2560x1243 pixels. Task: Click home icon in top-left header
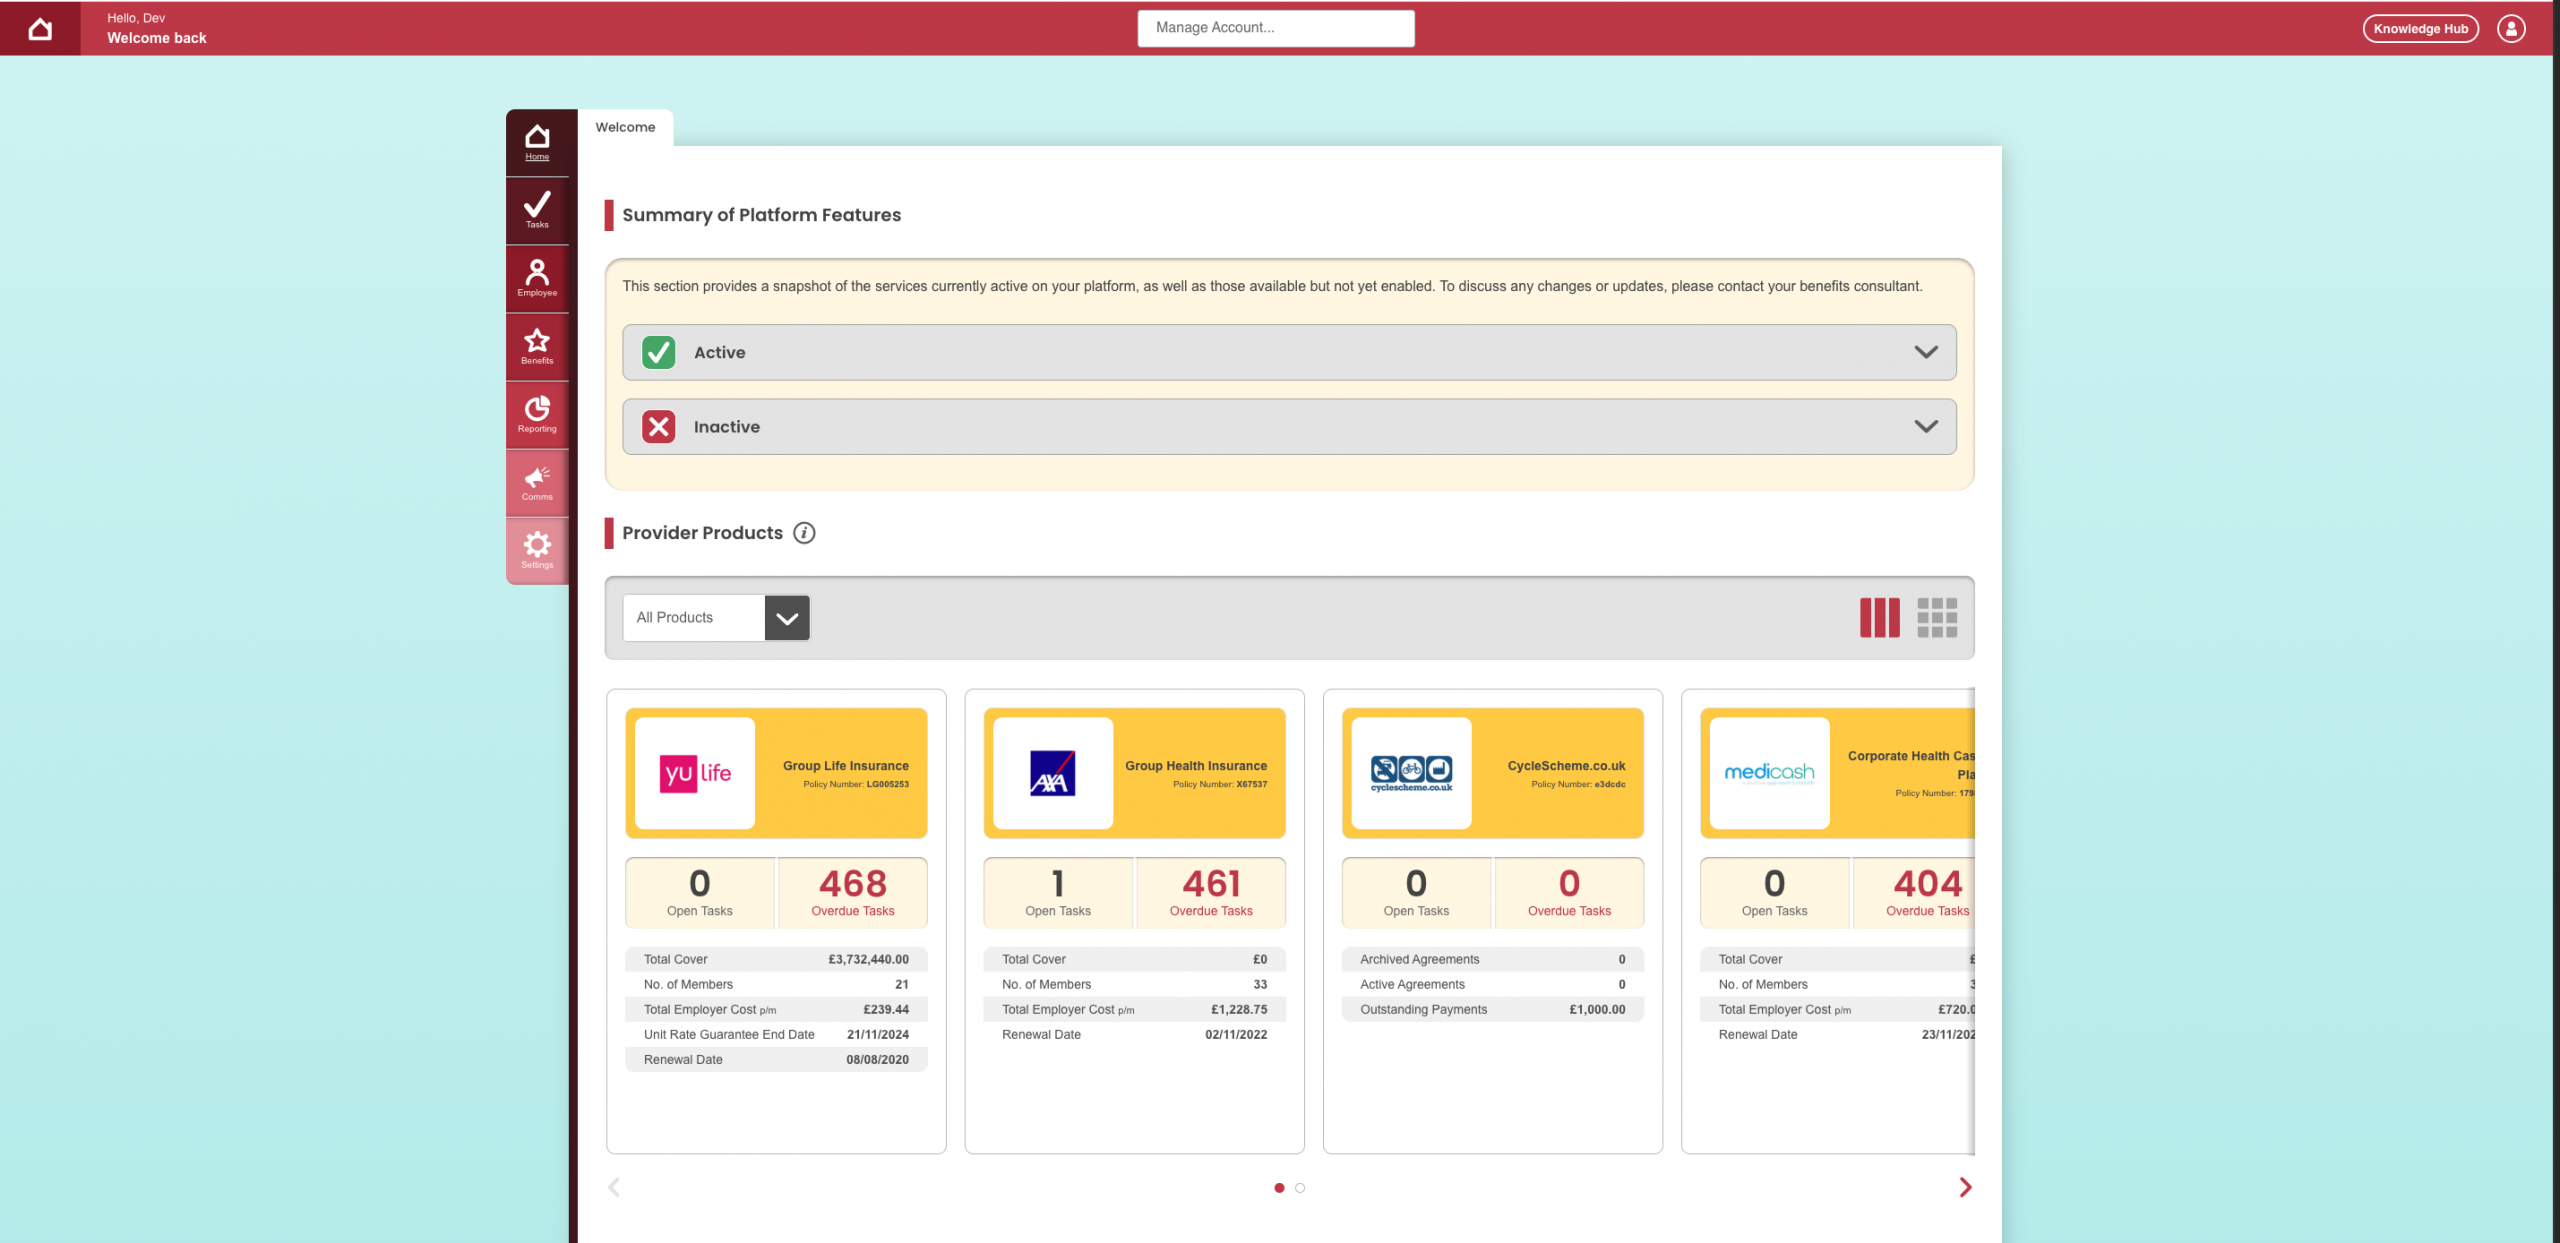(x=40, y=28)
